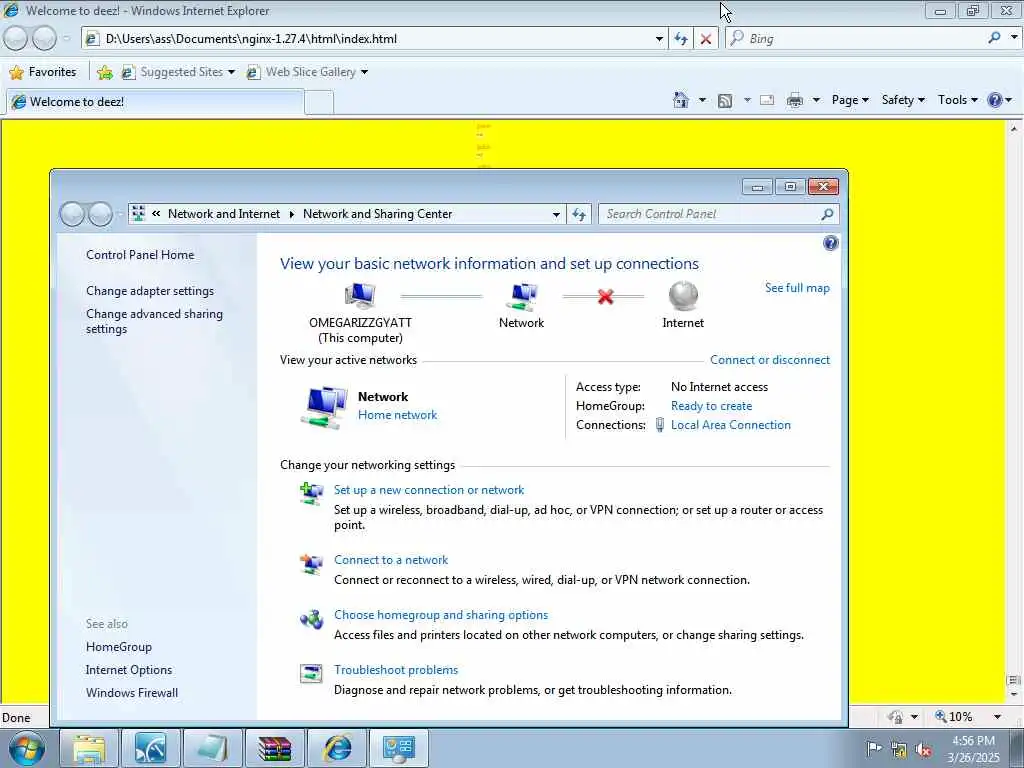
Task: Click the Favorites star button
Action: 43,72
